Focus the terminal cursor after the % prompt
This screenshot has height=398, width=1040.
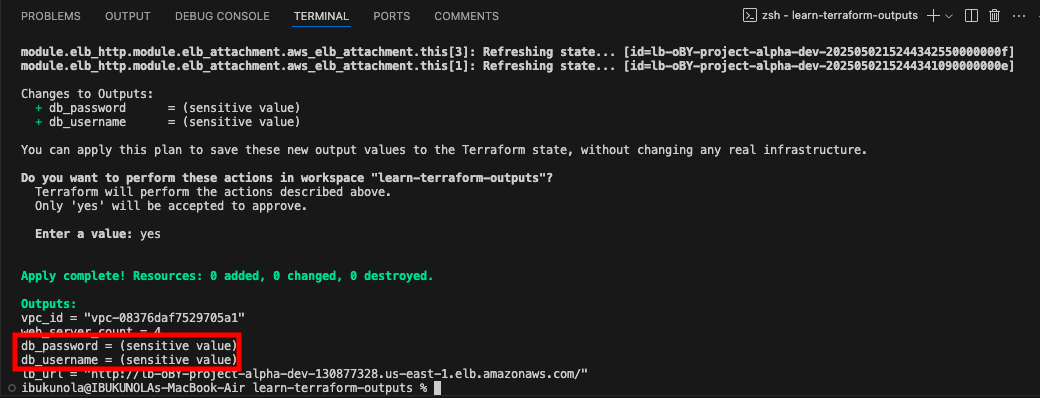pyautogui.click(x=437, y=387)
